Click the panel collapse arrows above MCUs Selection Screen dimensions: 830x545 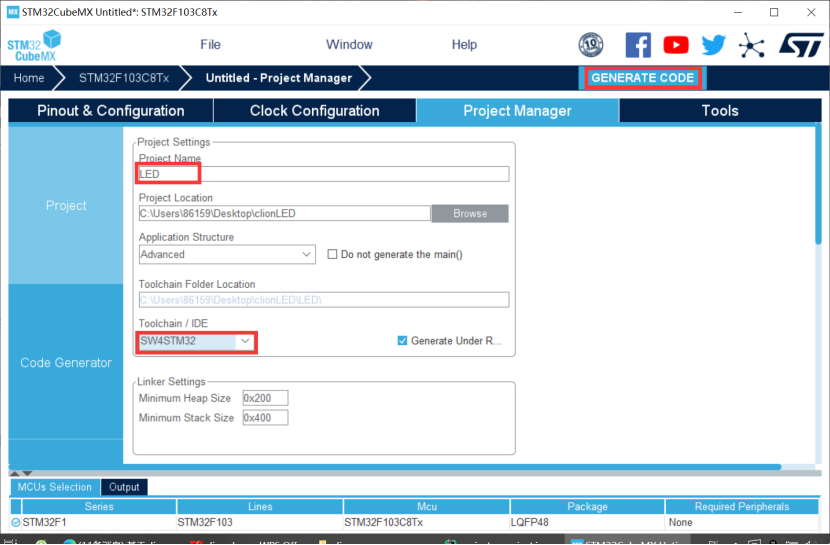[x=21, y=473]
